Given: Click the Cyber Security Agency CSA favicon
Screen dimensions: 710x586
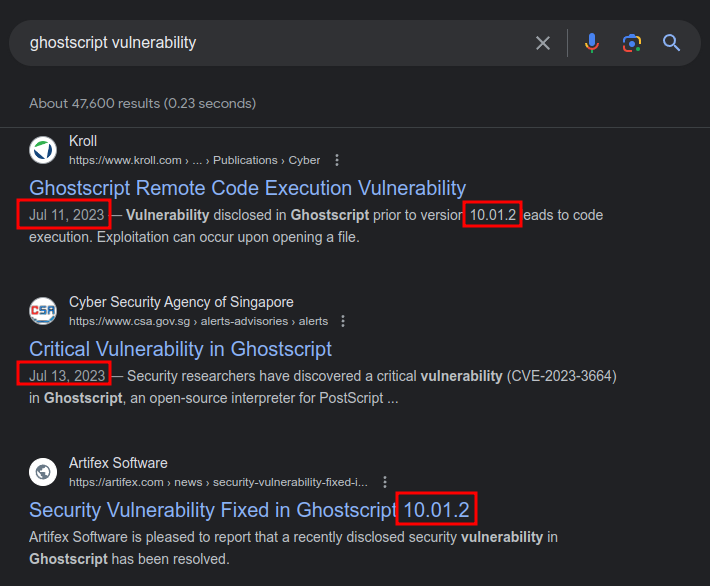Looking at the screenshot, I should point(43,311).
